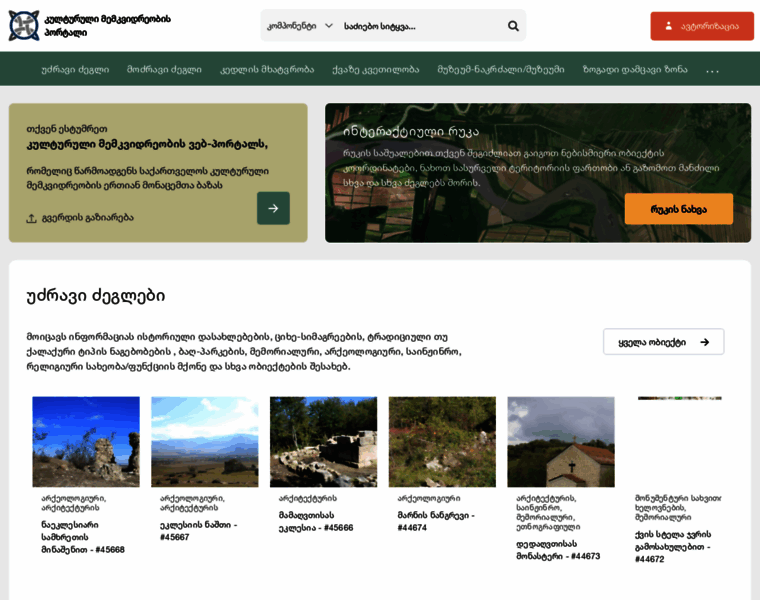Click the arrow icon in ყველა ობიექტი button
Image resolution: width=760 pixels, height=600 pixels.
click(x=705, y=342)
